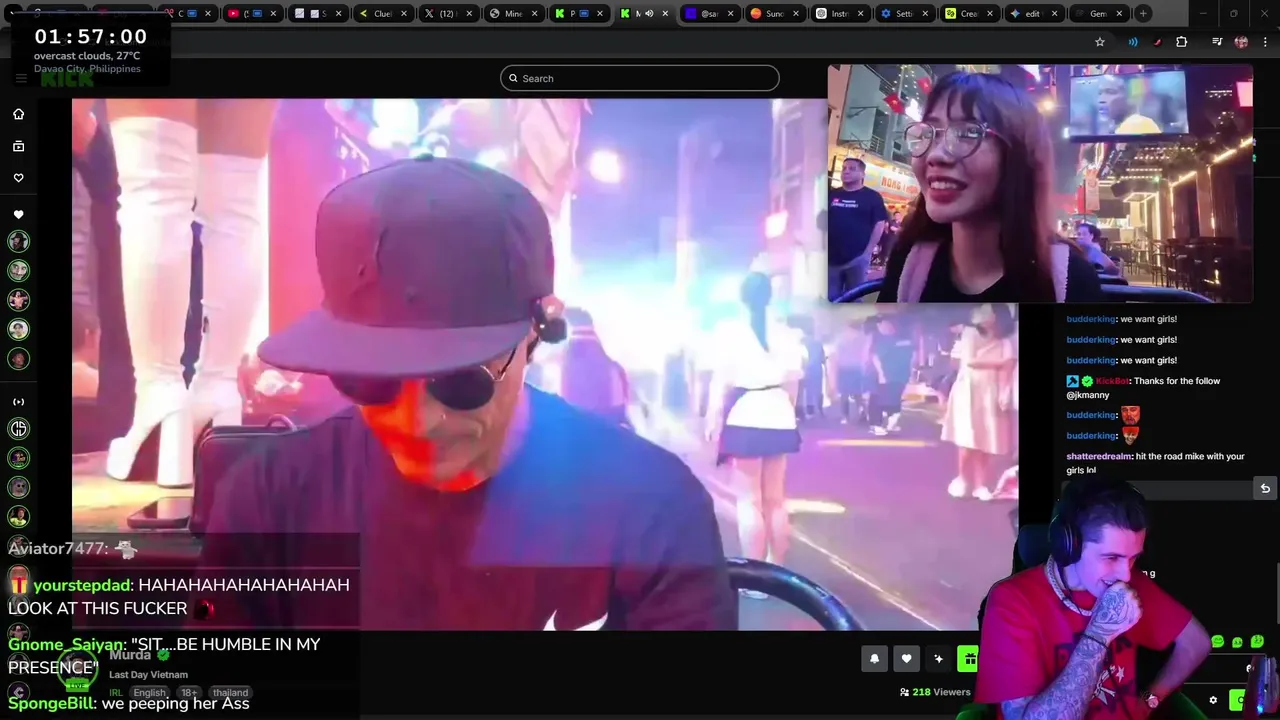The height and width of the screenshot is (720, 1280).
Task: Click the Kick site search field
Action: click(640, 78)
